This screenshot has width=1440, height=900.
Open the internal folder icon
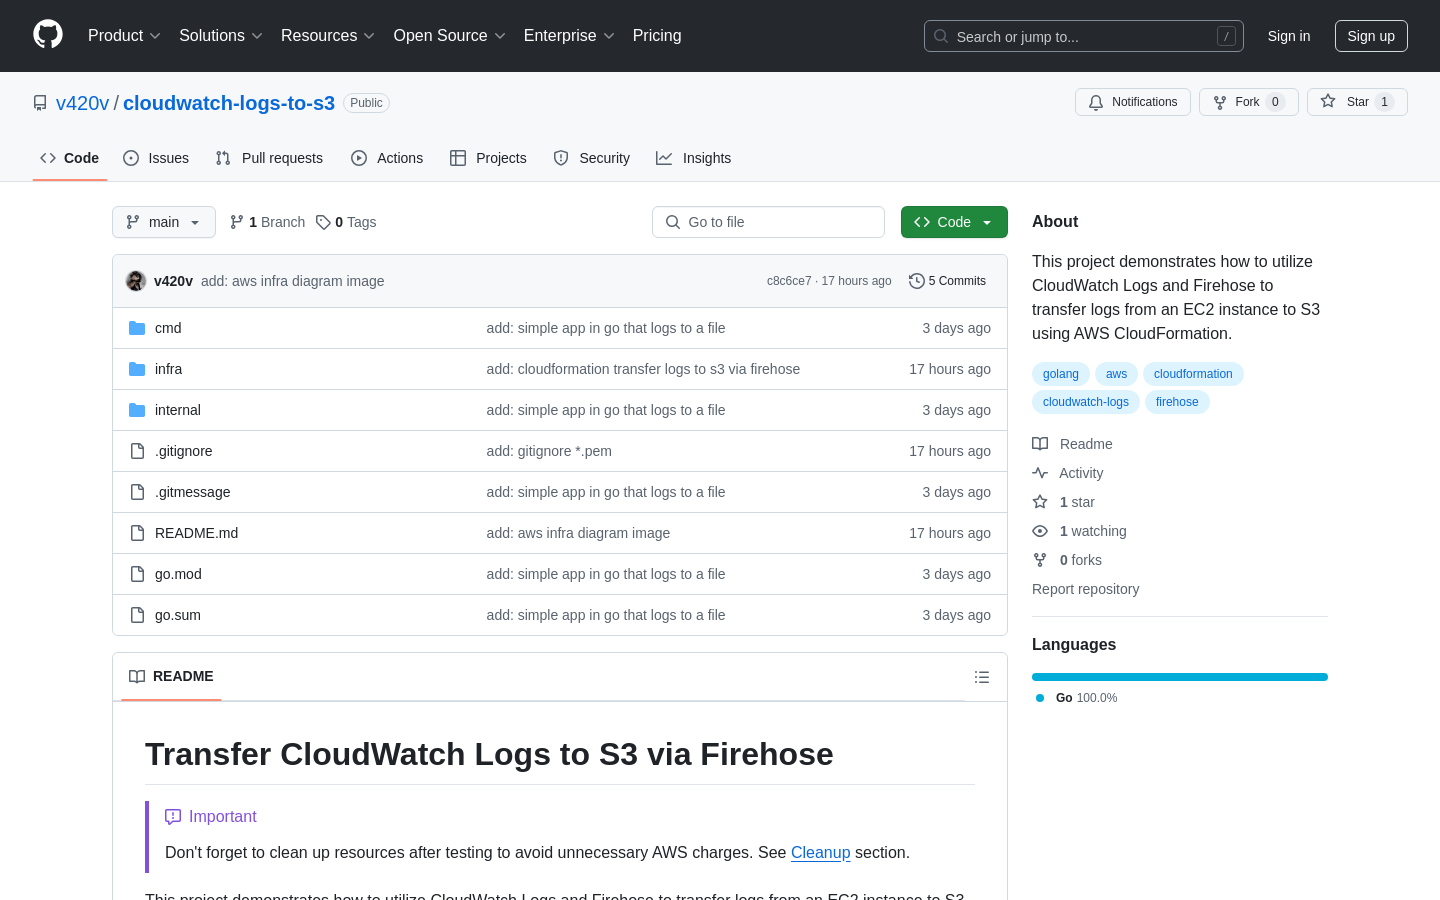tap(137, 410)
